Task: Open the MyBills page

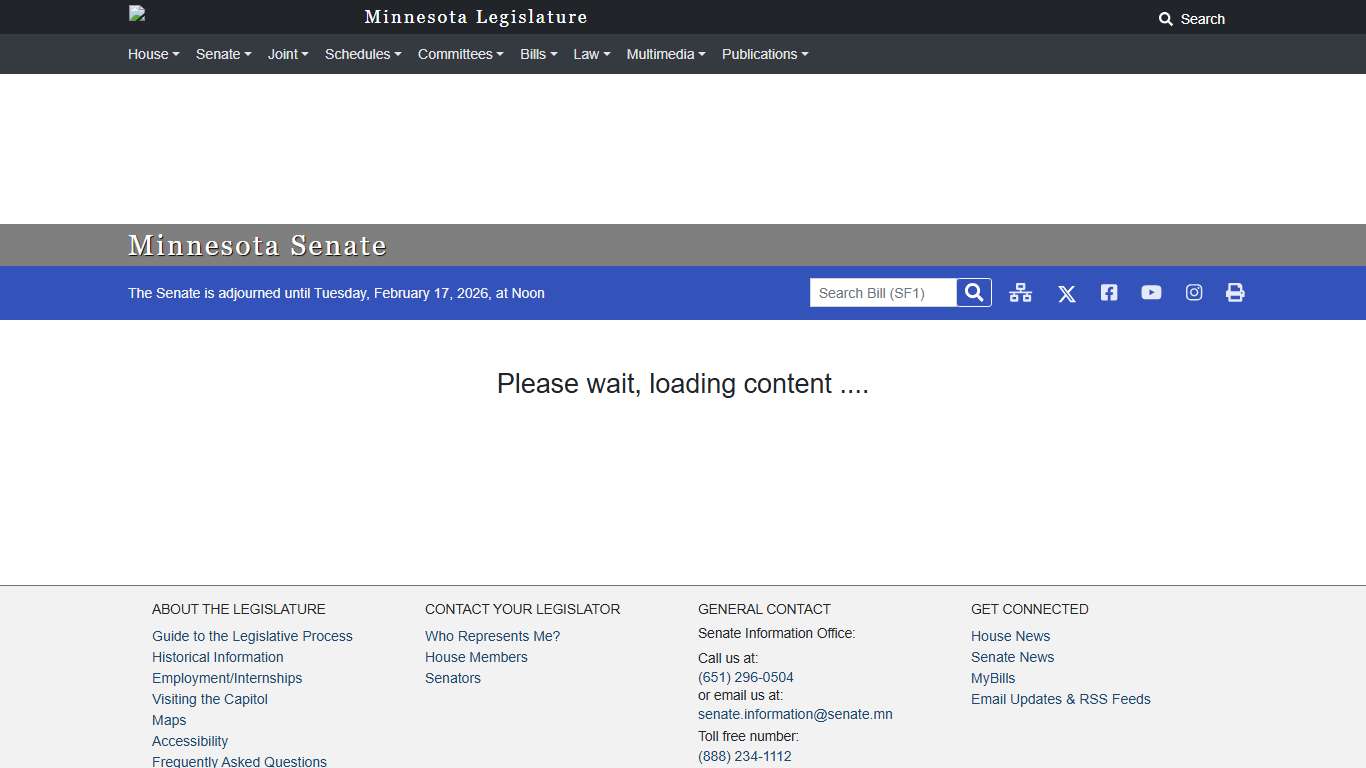Action: point(992,678)
